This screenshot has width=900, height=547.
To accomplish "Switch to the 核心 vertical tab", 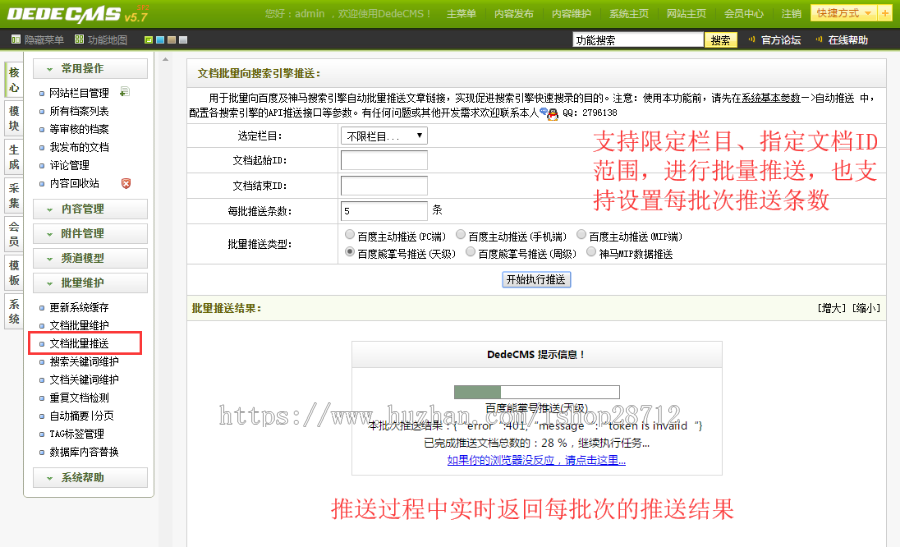I will click(x=14, y=79).
